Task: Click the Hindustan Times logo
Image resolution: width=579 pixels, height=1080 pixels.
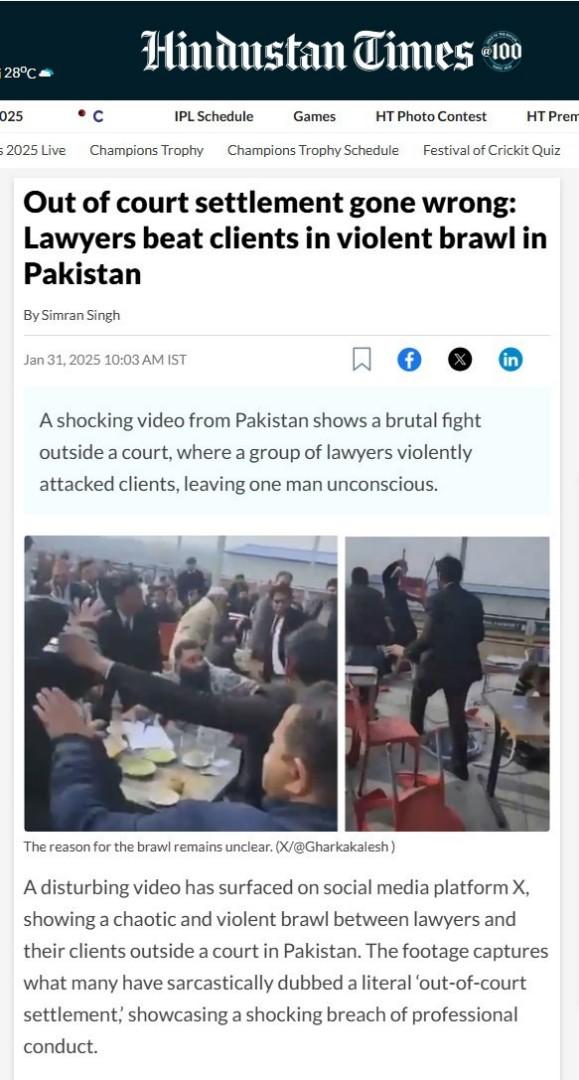Action: click(x=307, y=50)
